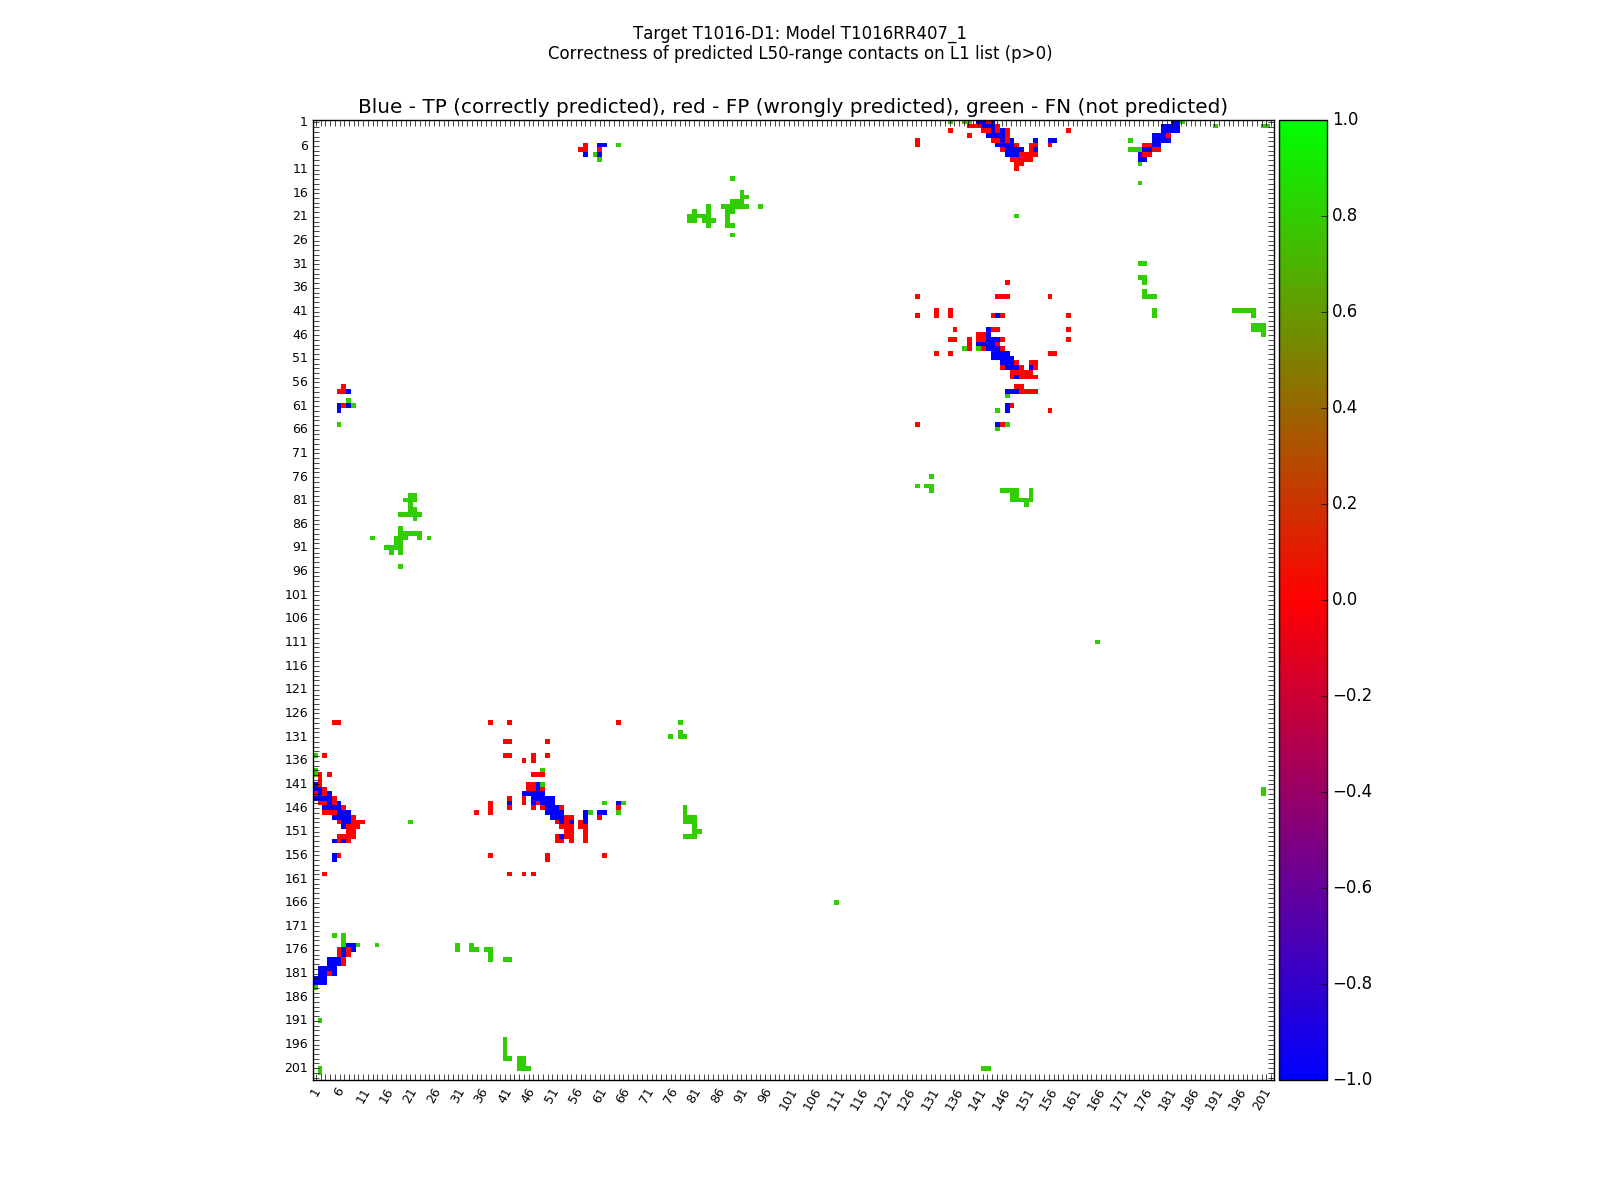This screenshot has height=1200, width=1600.
Task: Click the isolated green dot at row 166, column 111
Action: pos(836,902)
